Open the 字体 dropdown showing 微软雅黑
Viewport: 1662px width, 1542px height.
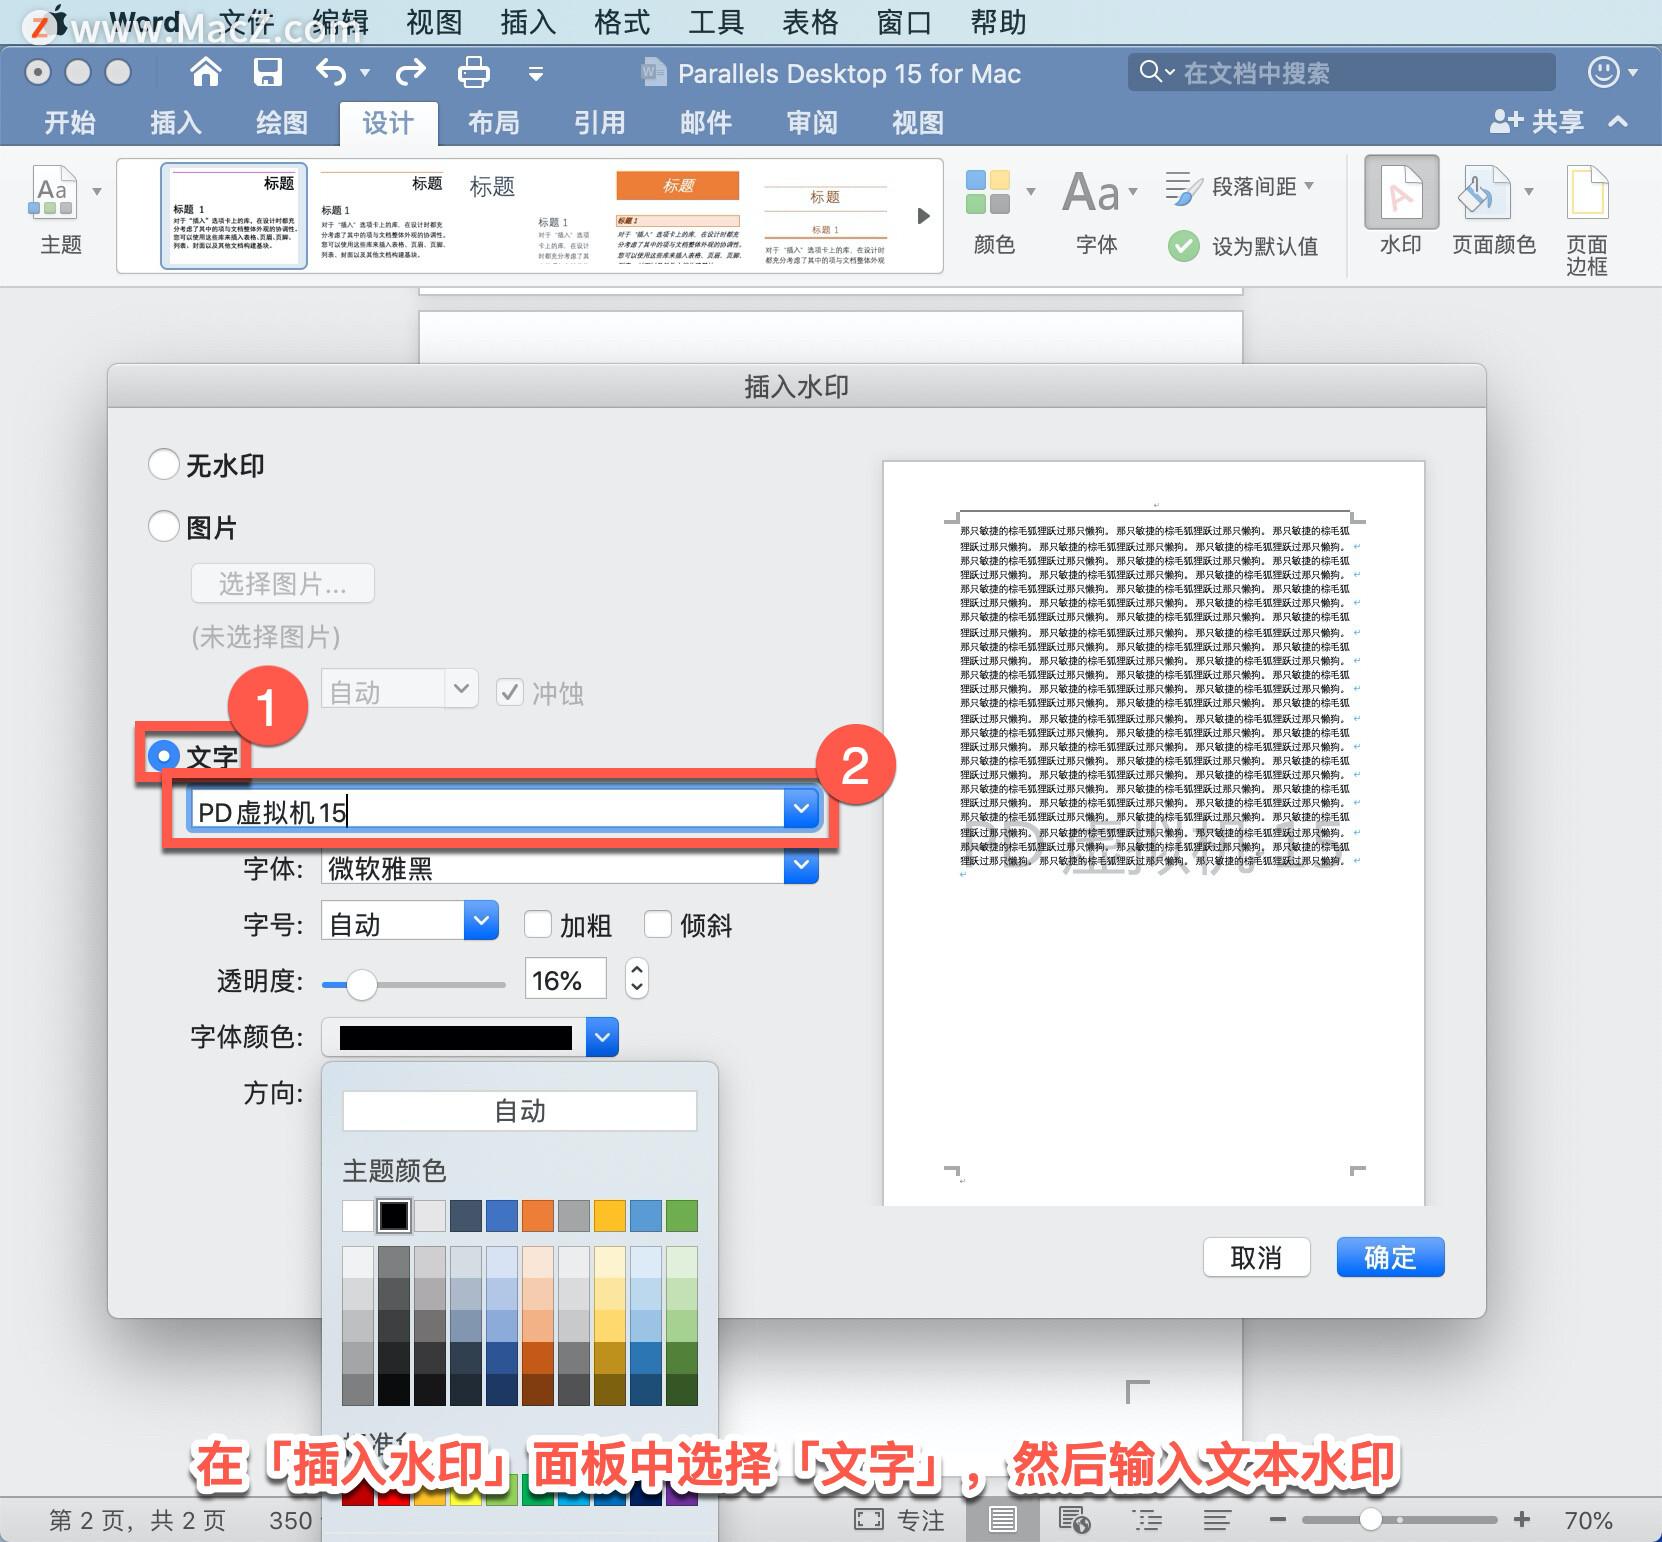pyautogui.click(x=799, y=867)
